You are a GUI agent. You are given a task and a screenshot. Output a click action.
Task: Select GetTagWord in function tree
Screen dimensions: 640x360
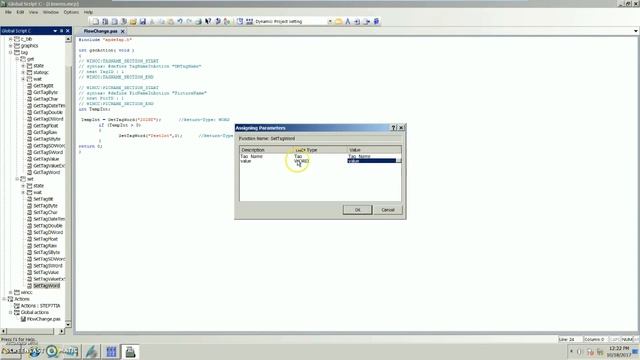(47, 172)
